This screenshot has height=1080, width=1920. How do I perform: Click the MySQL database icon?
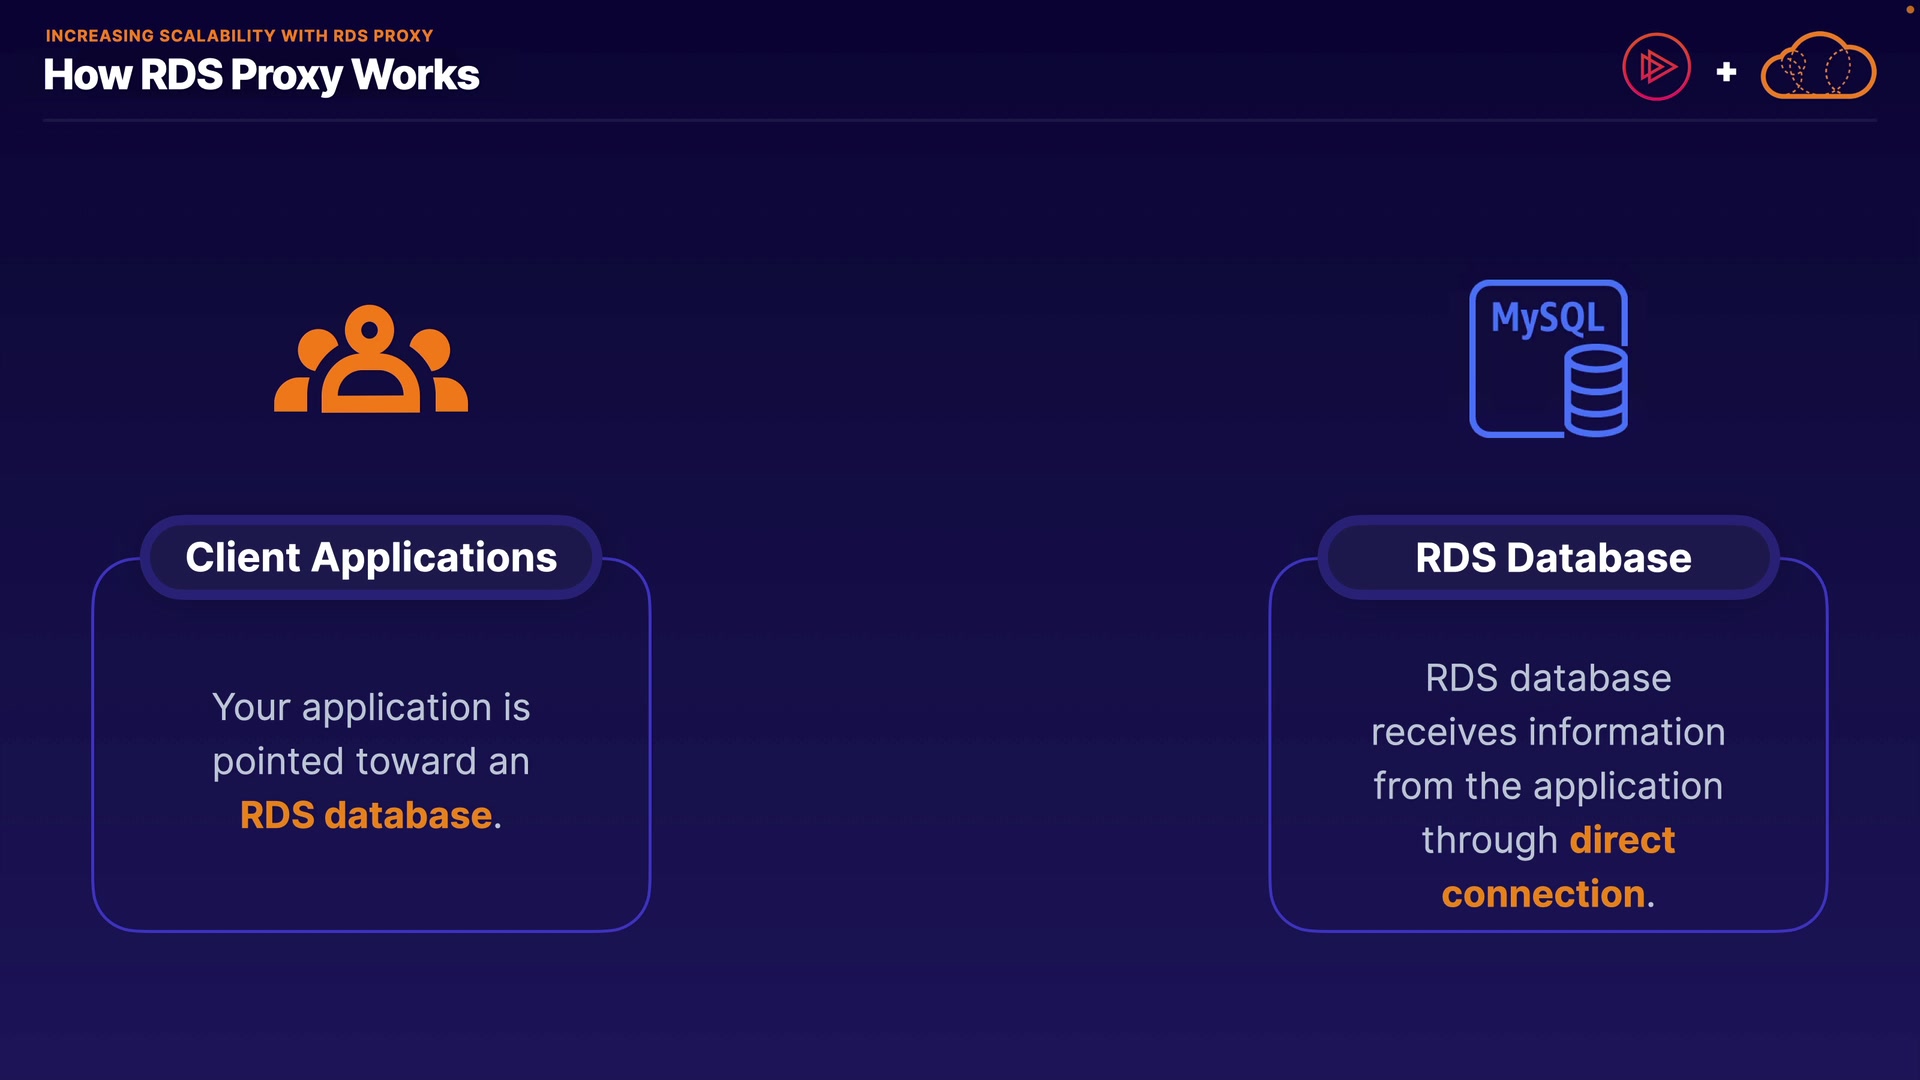click(1547, 358)
